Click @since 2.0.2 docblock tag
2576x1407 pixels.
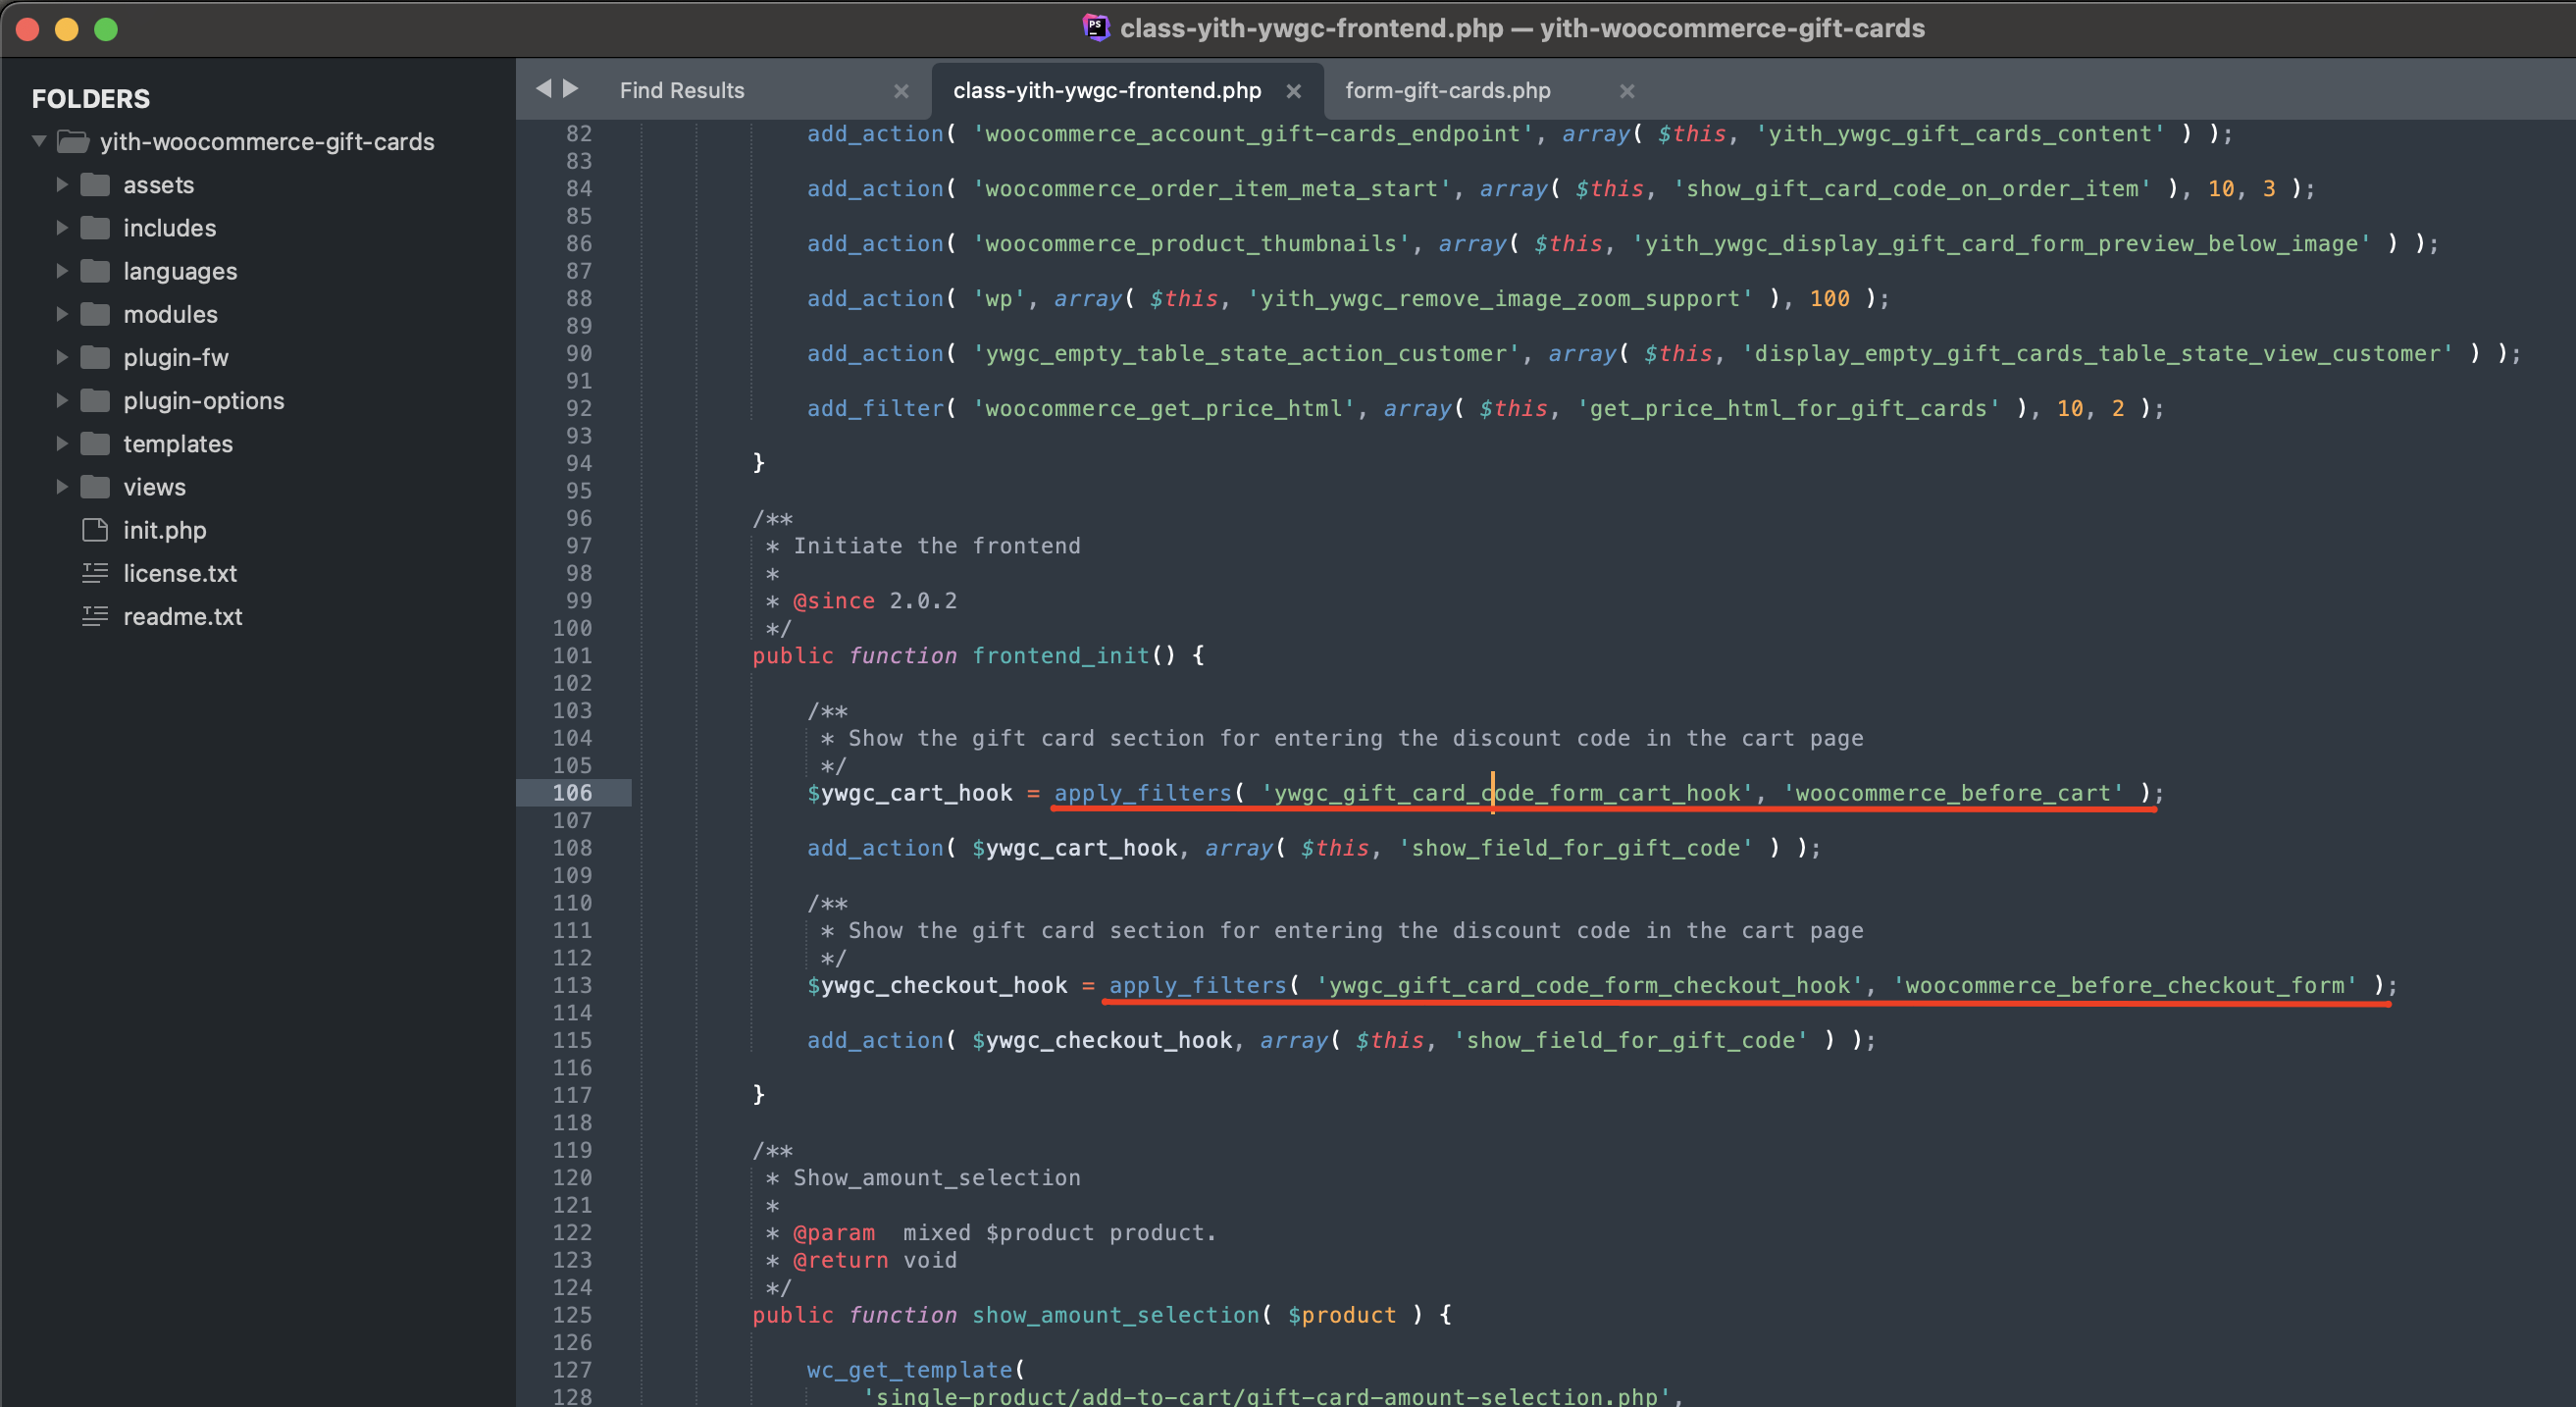pyautogui.click(x=875, y=600)
